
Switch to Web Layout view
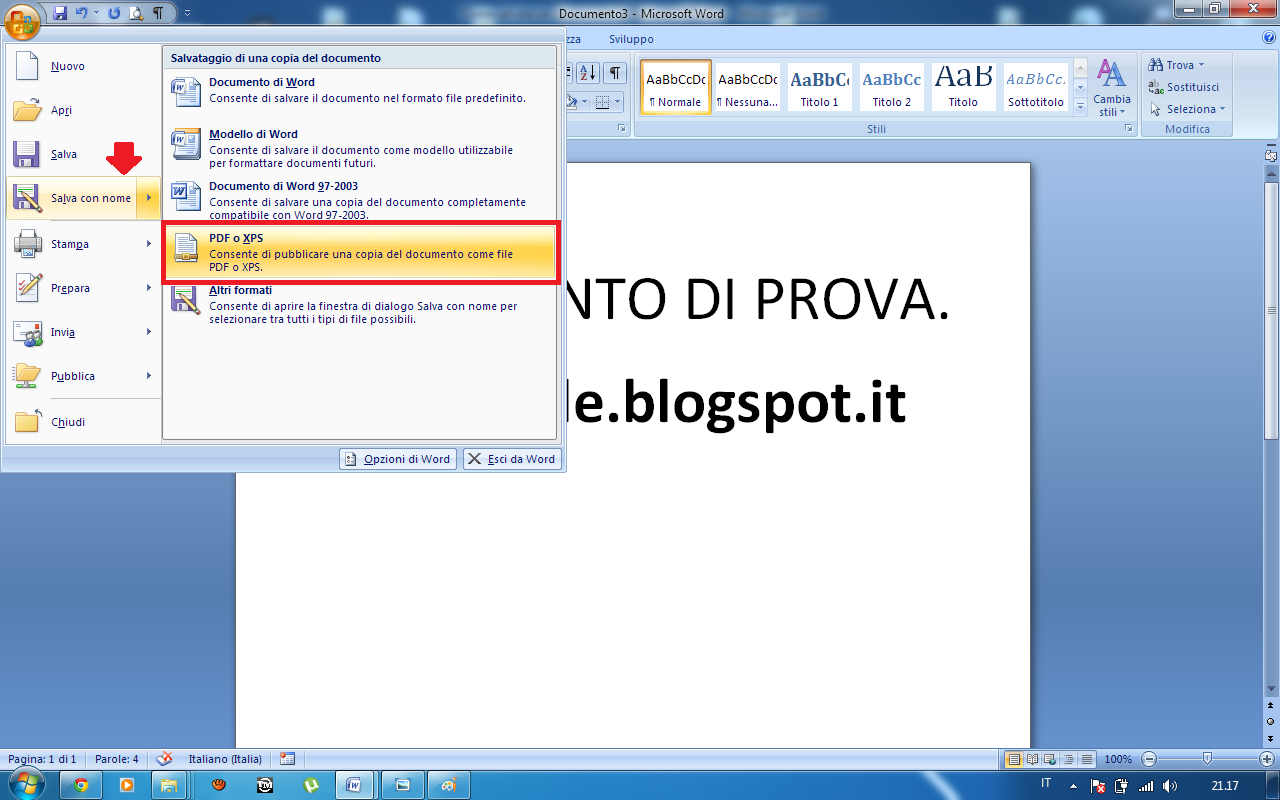coord(1050,759)
